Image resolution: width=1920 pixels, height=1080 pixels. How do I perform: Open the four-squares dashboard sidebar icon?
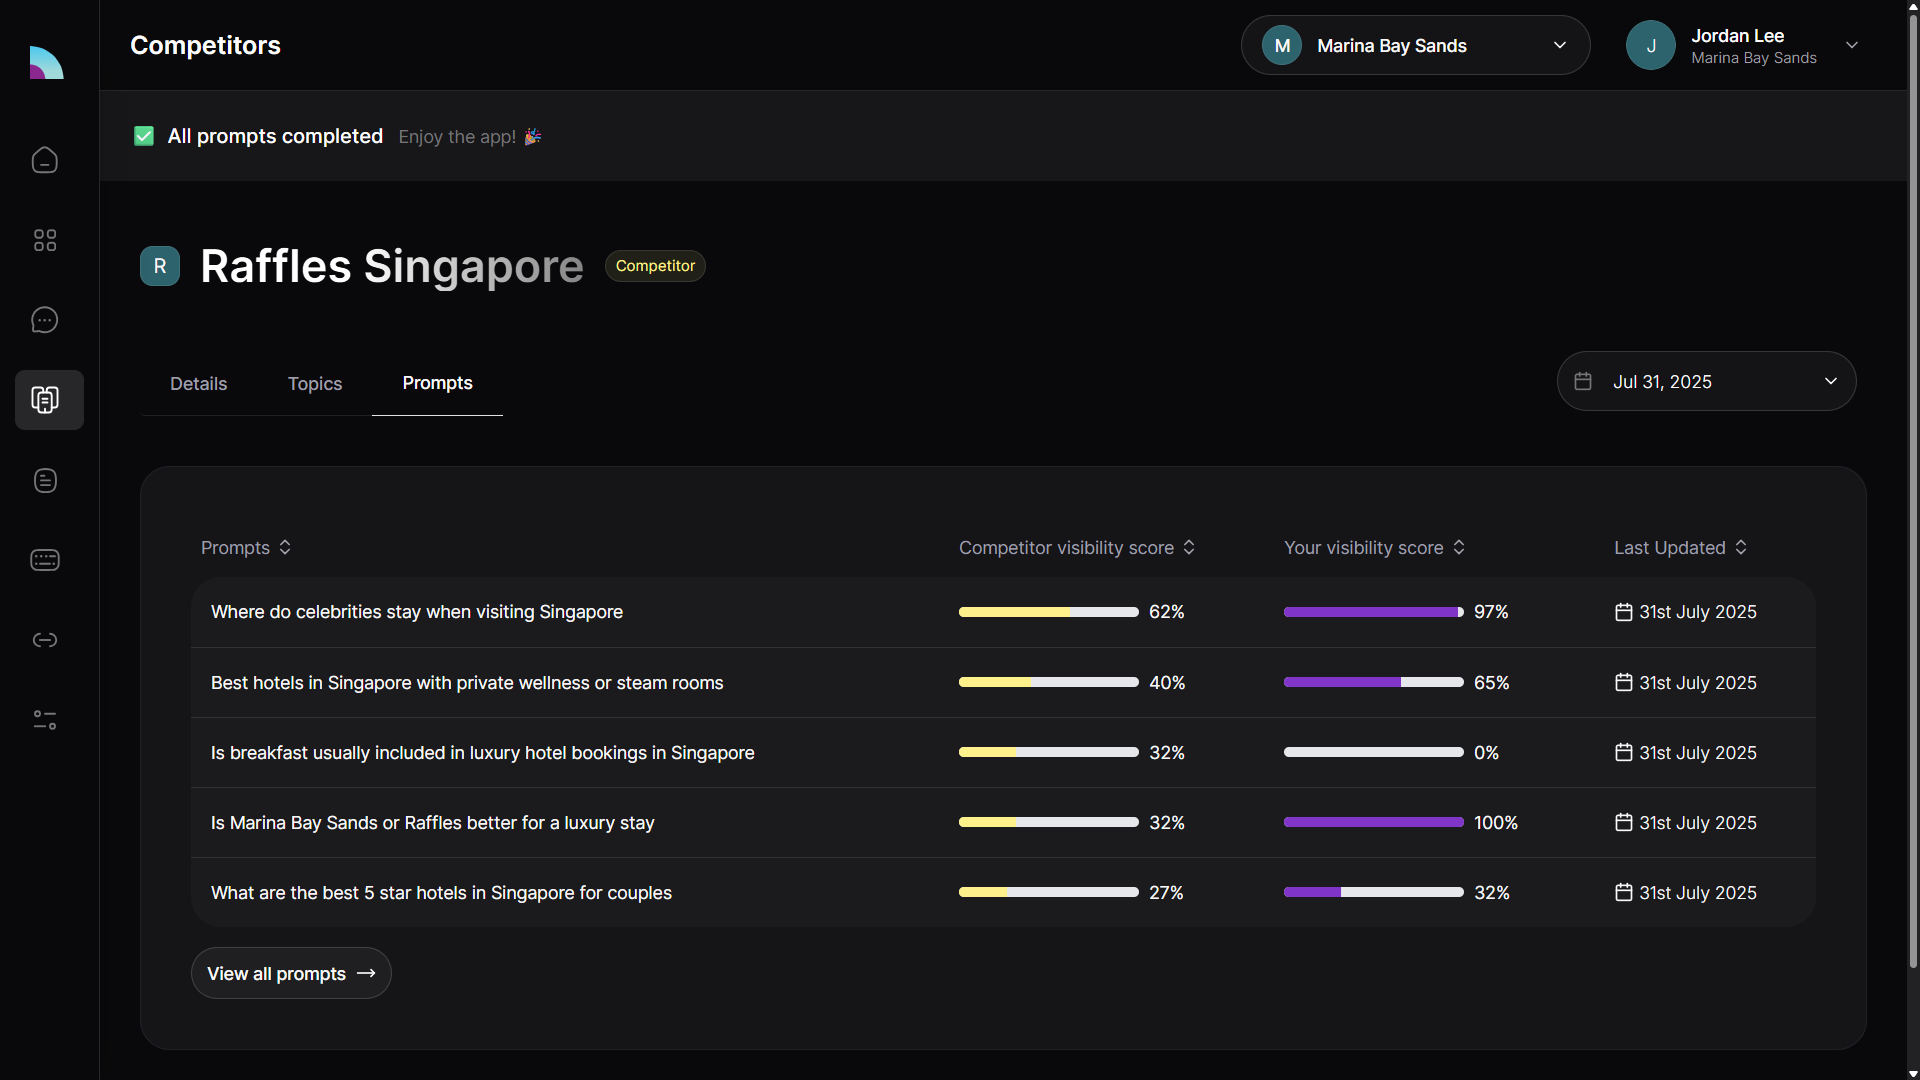pos(45,240)
